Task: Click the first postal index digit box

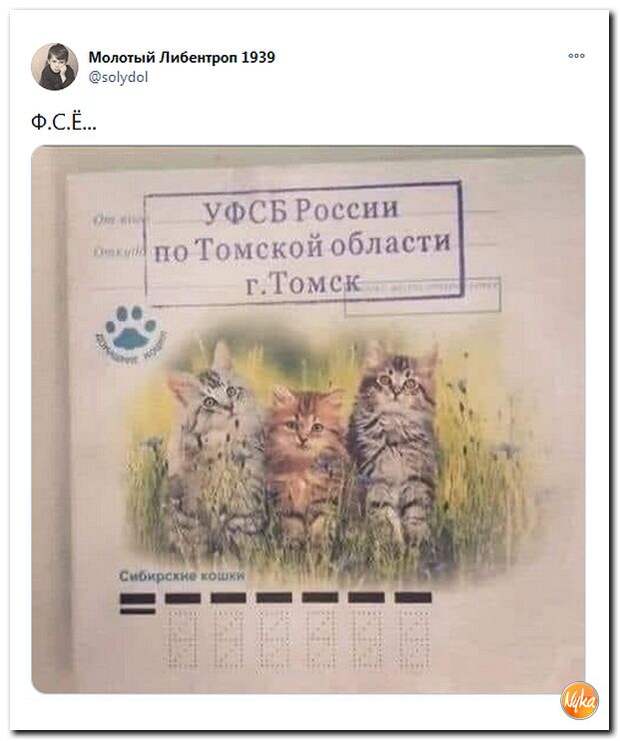Action: pyautogui.click(x=183, y=638)
